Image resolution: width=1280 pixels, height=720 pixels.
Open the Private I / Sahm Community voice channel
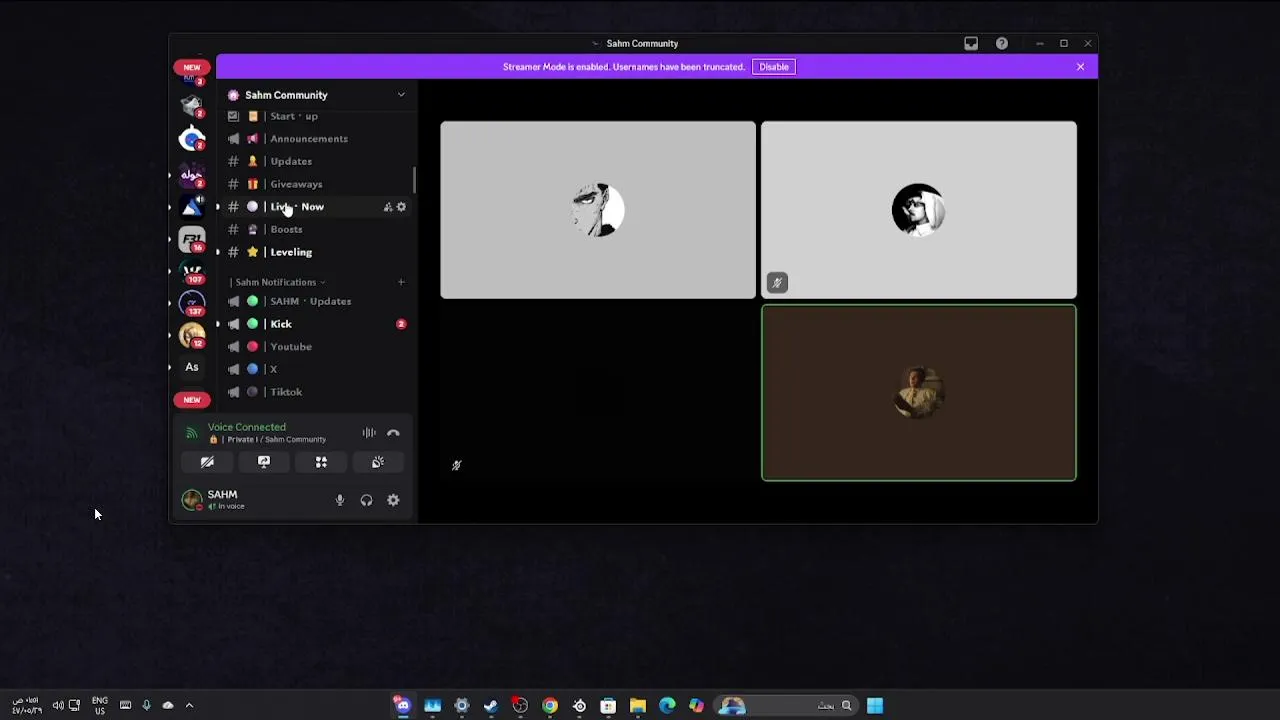[x=269, y=440]
